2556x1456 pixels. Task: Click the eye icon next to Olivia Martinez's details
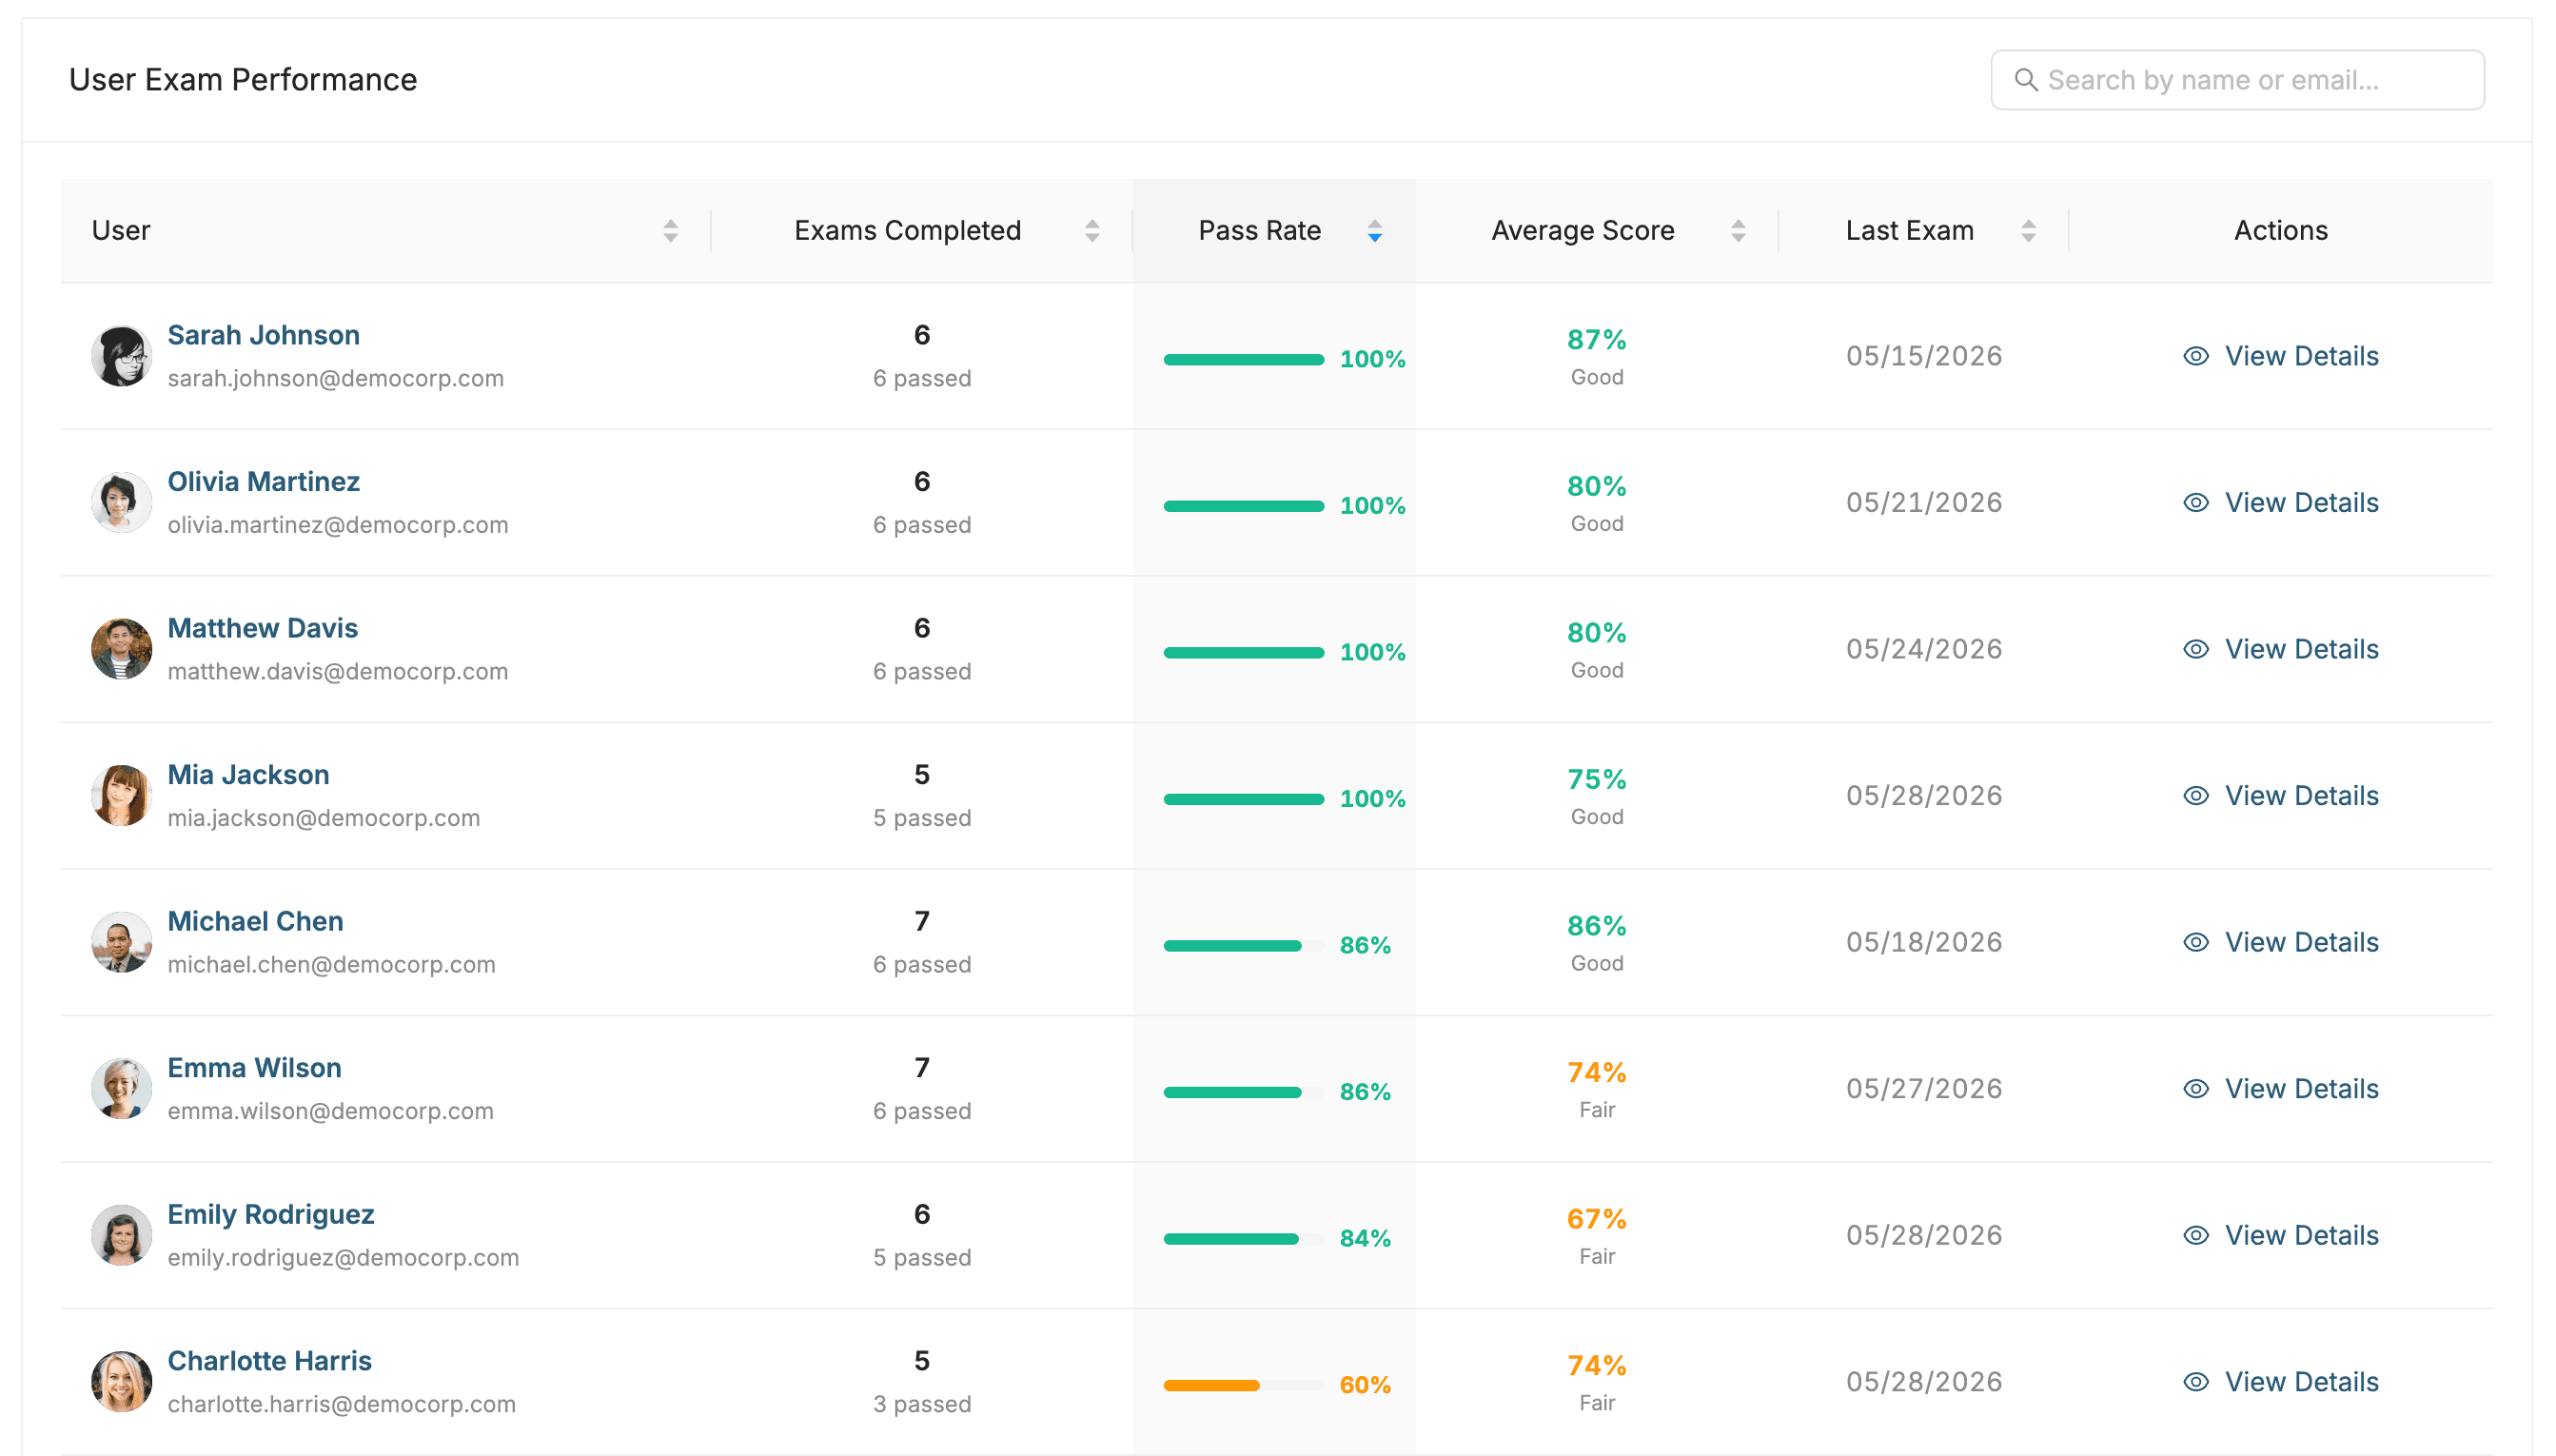2195,502
